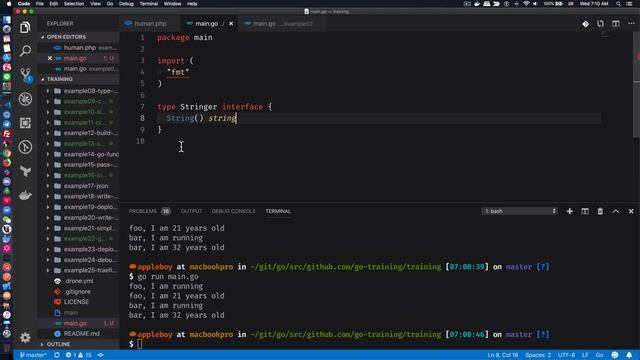The height and width of the screenshot is (360, 640).
Task: Click UTF-8 encoding status item
Action: [x=567, y=355]
